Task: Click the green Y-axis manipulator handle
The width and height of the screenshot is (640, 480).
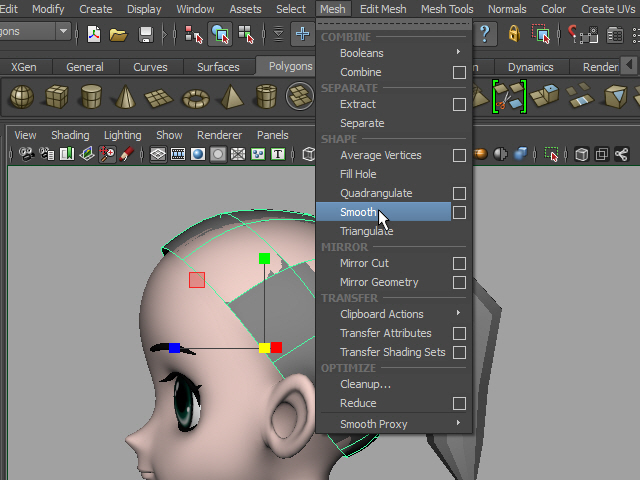Action: (x=264, y=259)
